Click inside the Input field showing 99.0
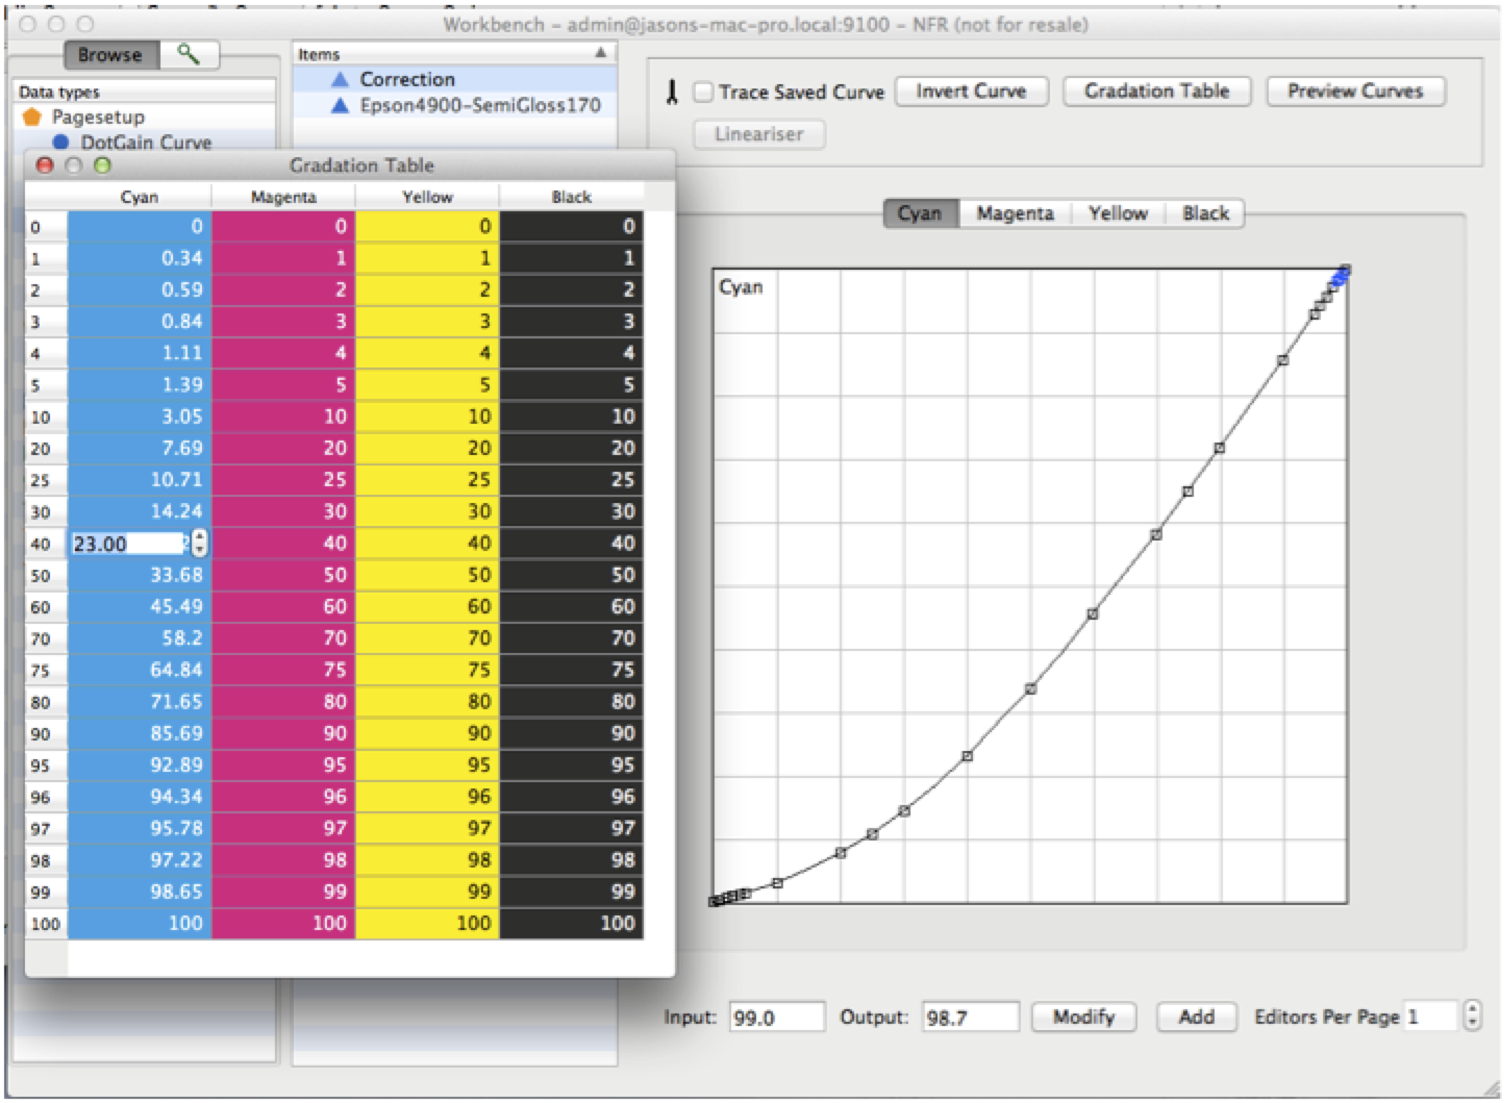 pyautogui.click(x=777, y=1017)
